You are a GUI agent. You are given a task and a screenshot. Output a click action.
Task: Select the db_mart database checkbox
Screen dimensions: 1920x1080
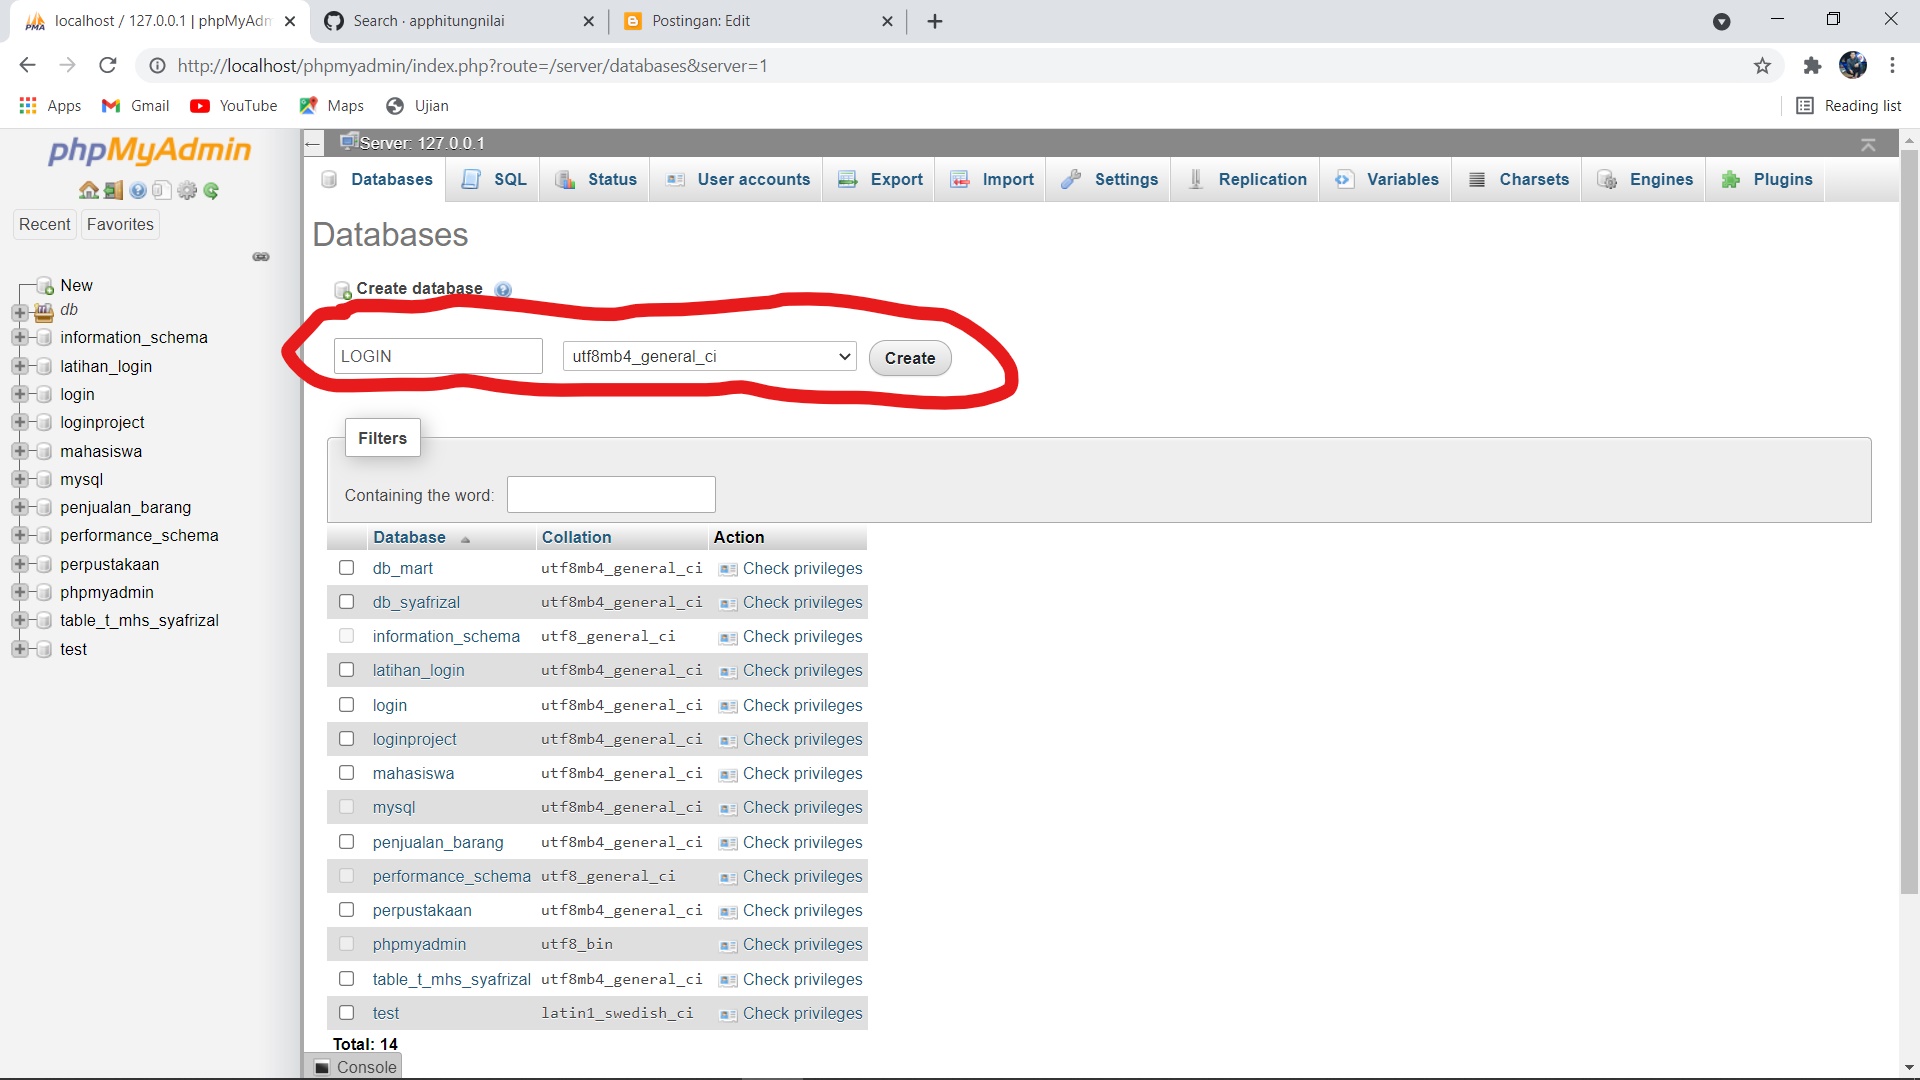pyautogui.click(x=347, y=568)
